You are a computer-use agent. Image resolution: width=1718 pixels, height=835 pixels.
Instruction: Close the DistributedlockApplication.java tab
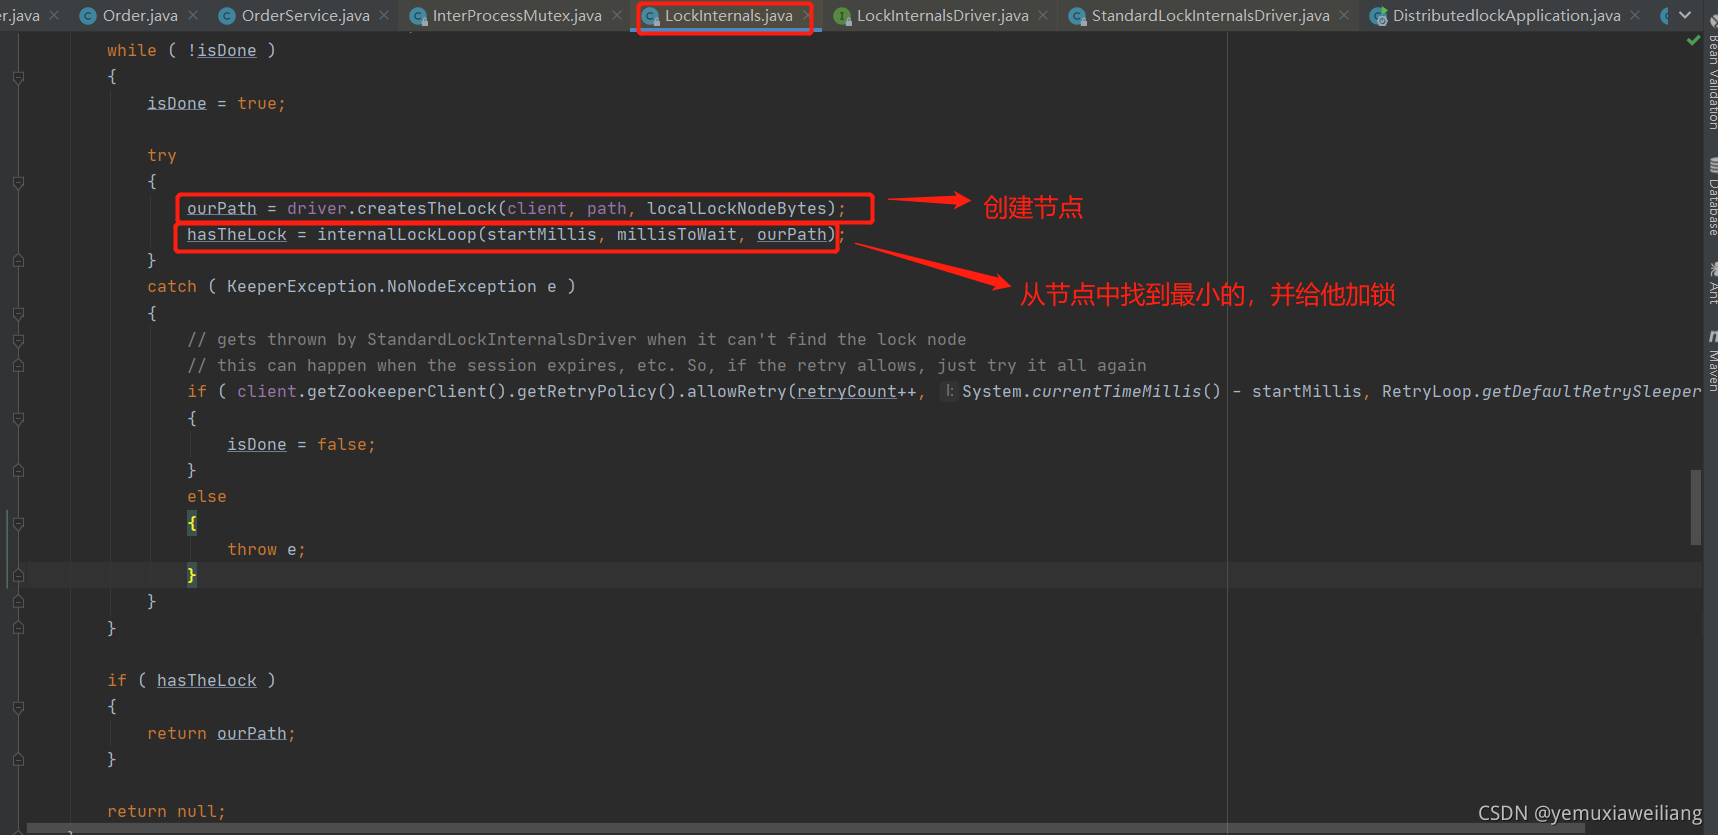point(1635,15)
